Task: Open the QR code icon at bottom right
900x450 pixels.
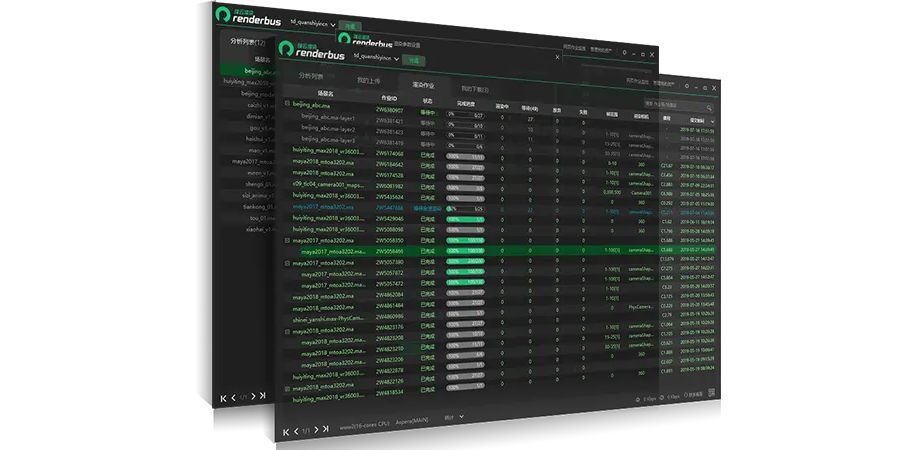Action: 711,395
